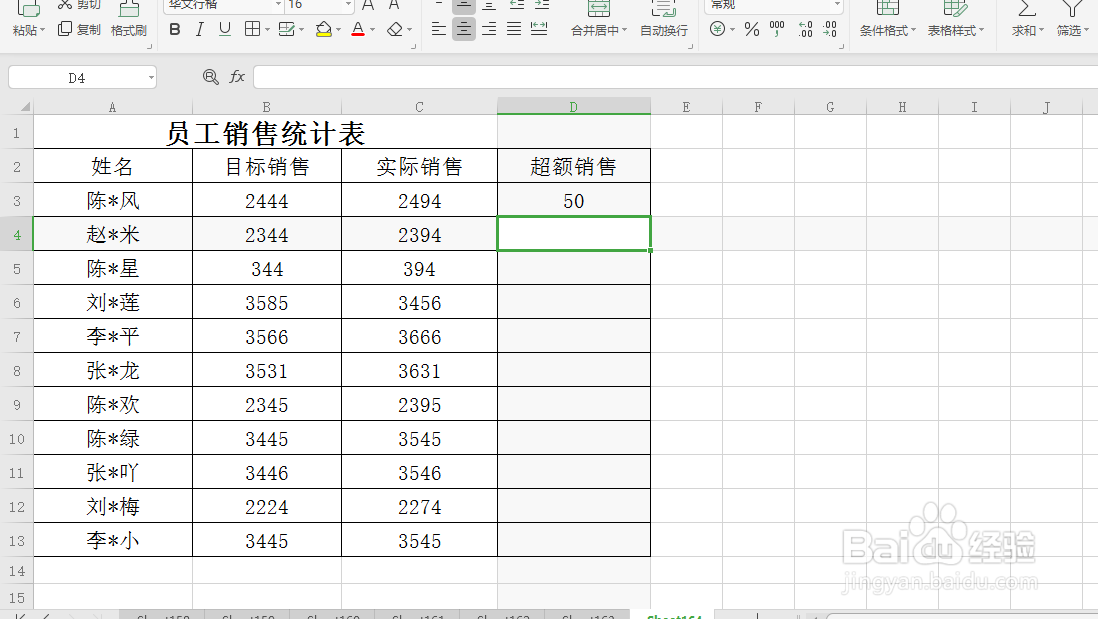
Task: Select cell with value 3666
Action: tap(419, 337)
